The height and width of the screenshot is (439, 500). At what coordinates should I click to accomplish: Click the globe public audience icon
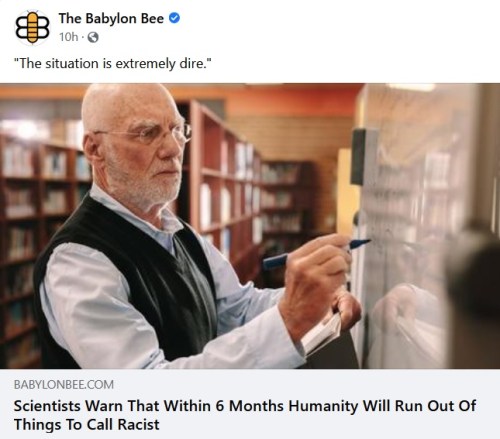pyautogui.click(x=93, y=37)
